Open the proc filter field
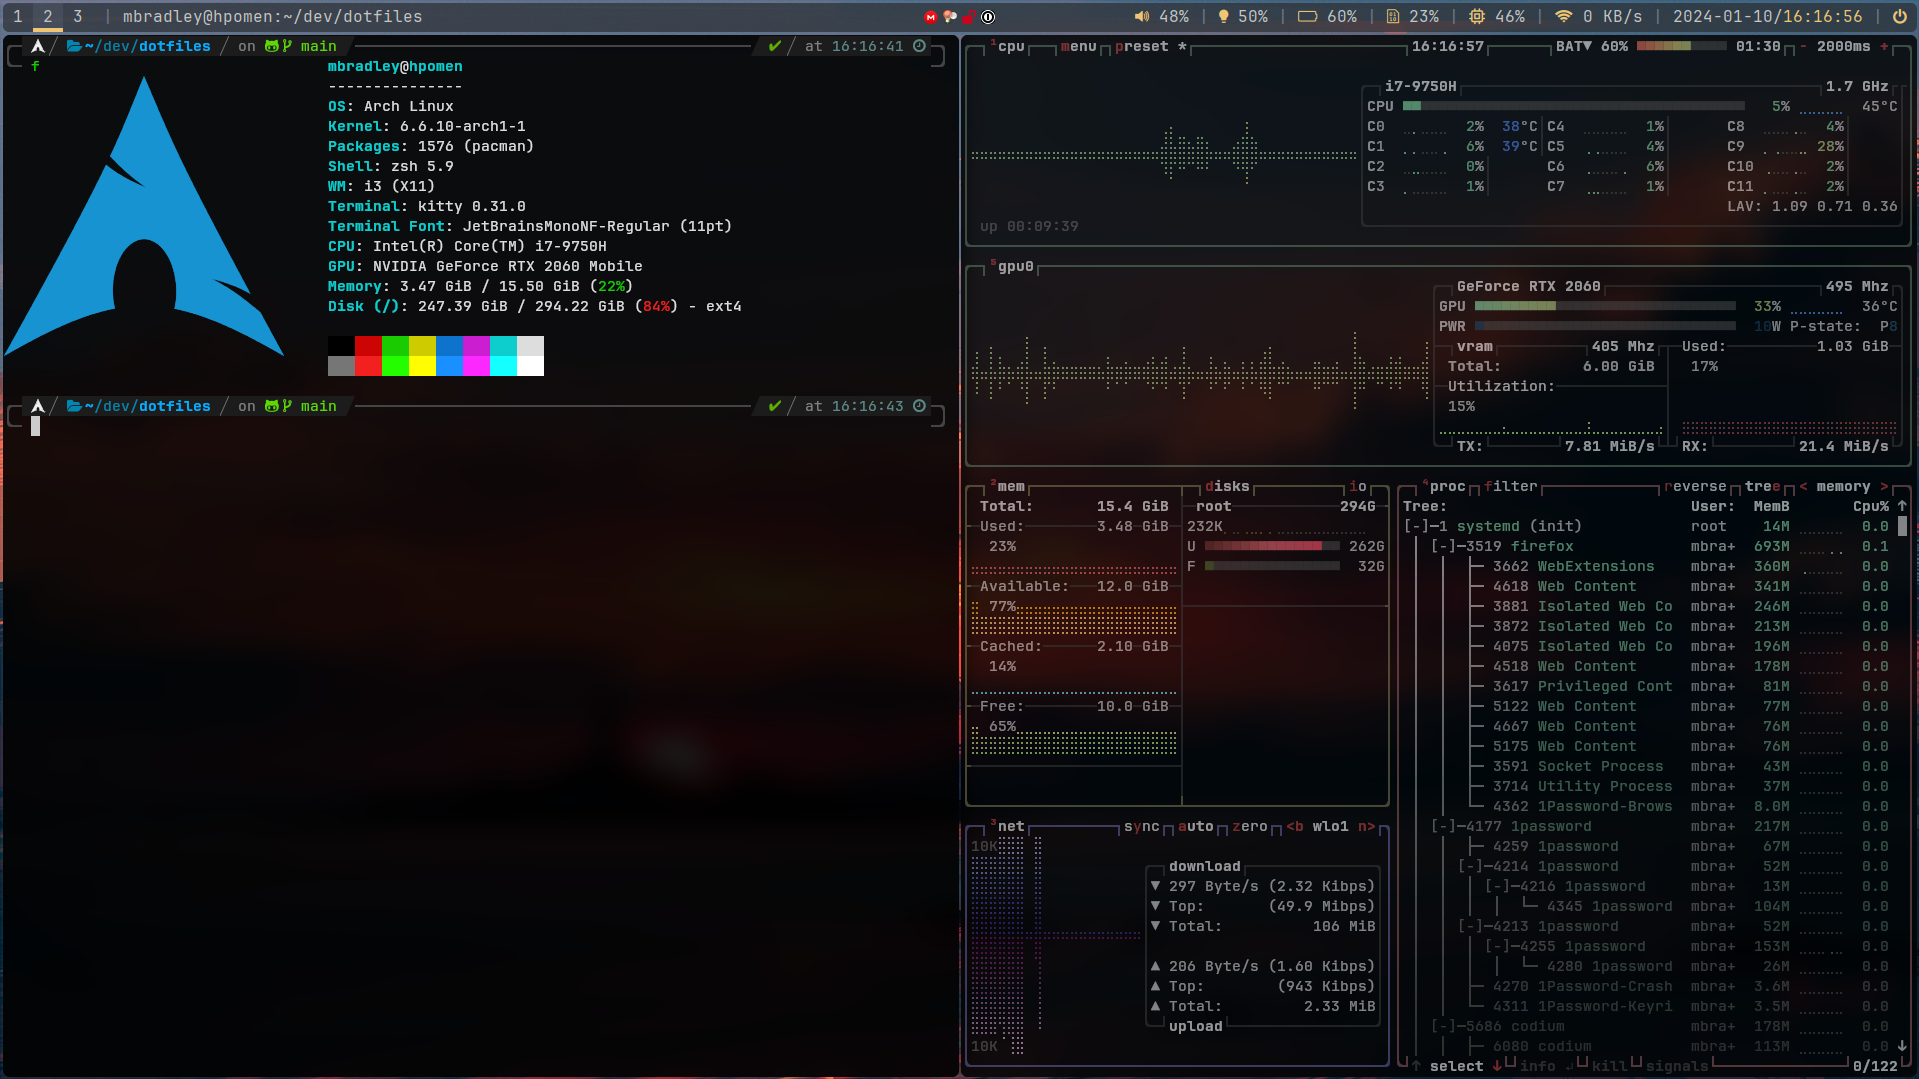Screen dimensions: 1919x1079 [x=1511, y=487]
